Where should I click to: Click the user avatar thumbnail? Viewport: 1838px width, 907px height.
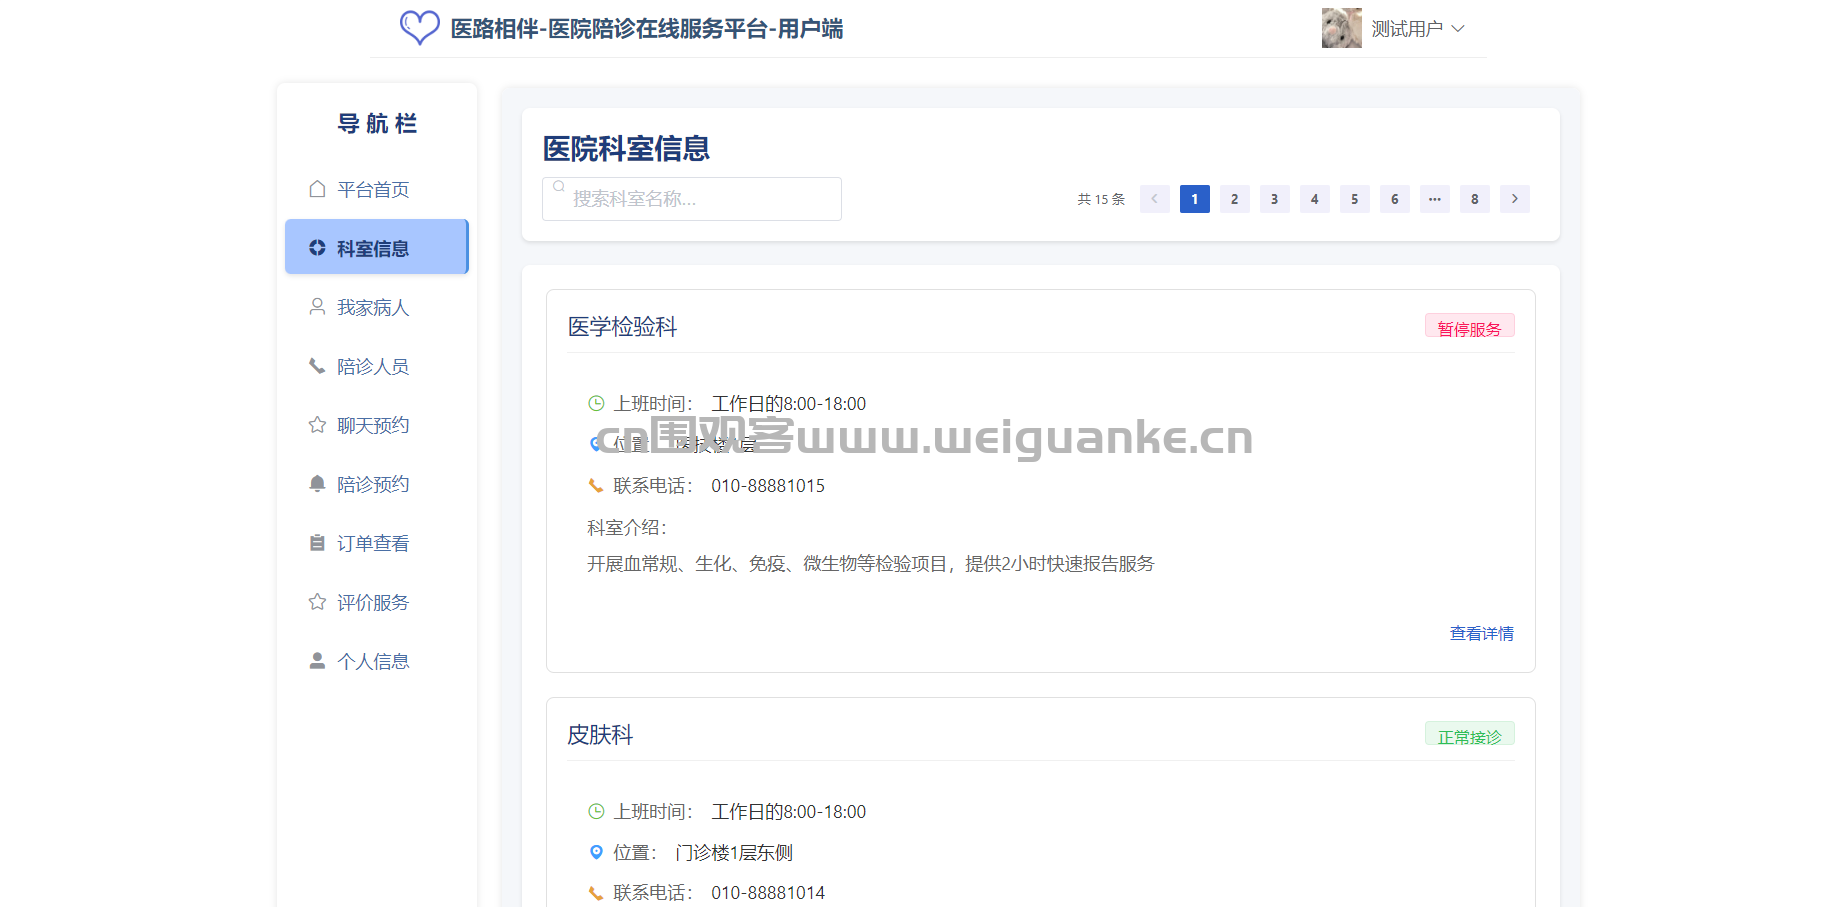[x=1341, y=28]
